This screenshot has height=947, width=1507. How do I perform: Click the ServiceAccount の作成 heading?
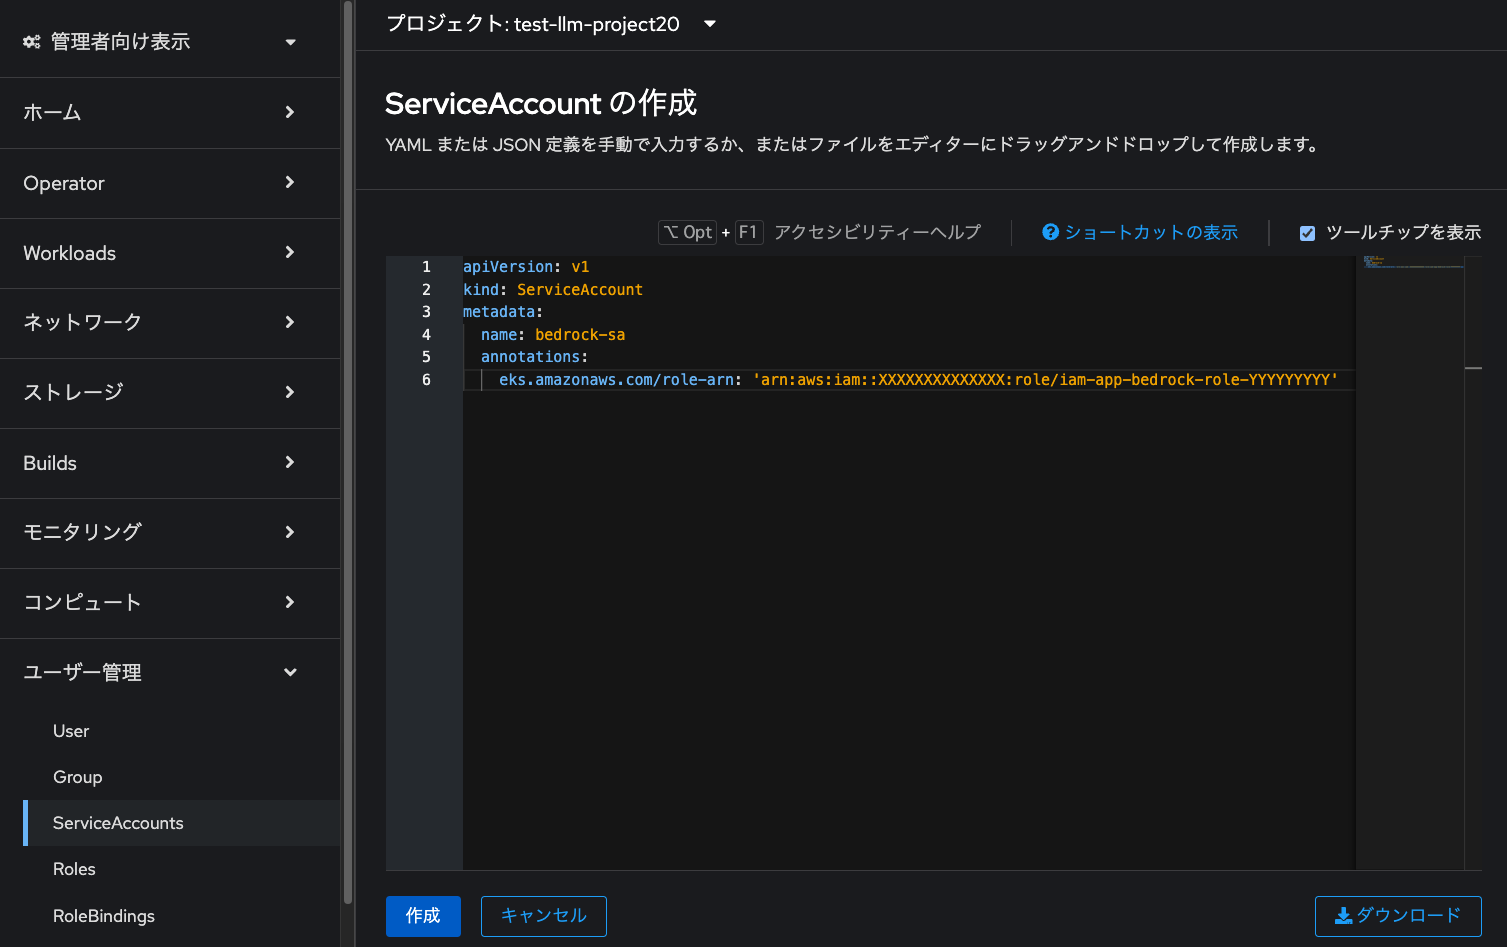(541, 103)
